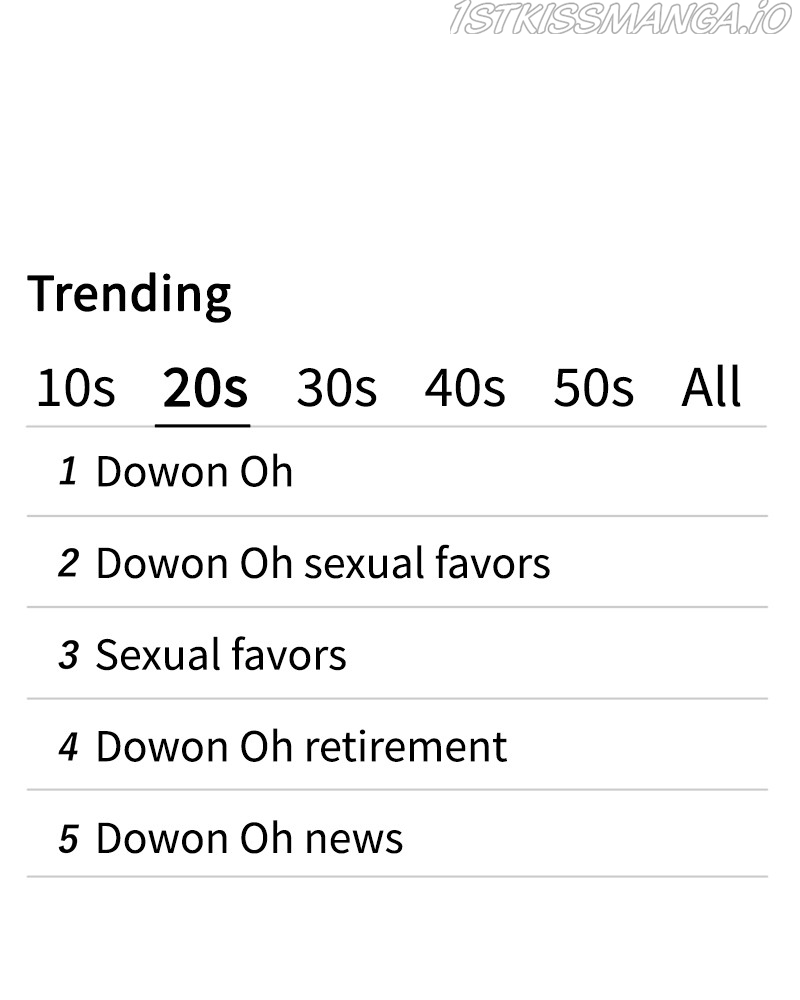Click the Trending section heading

coord(129,294)
